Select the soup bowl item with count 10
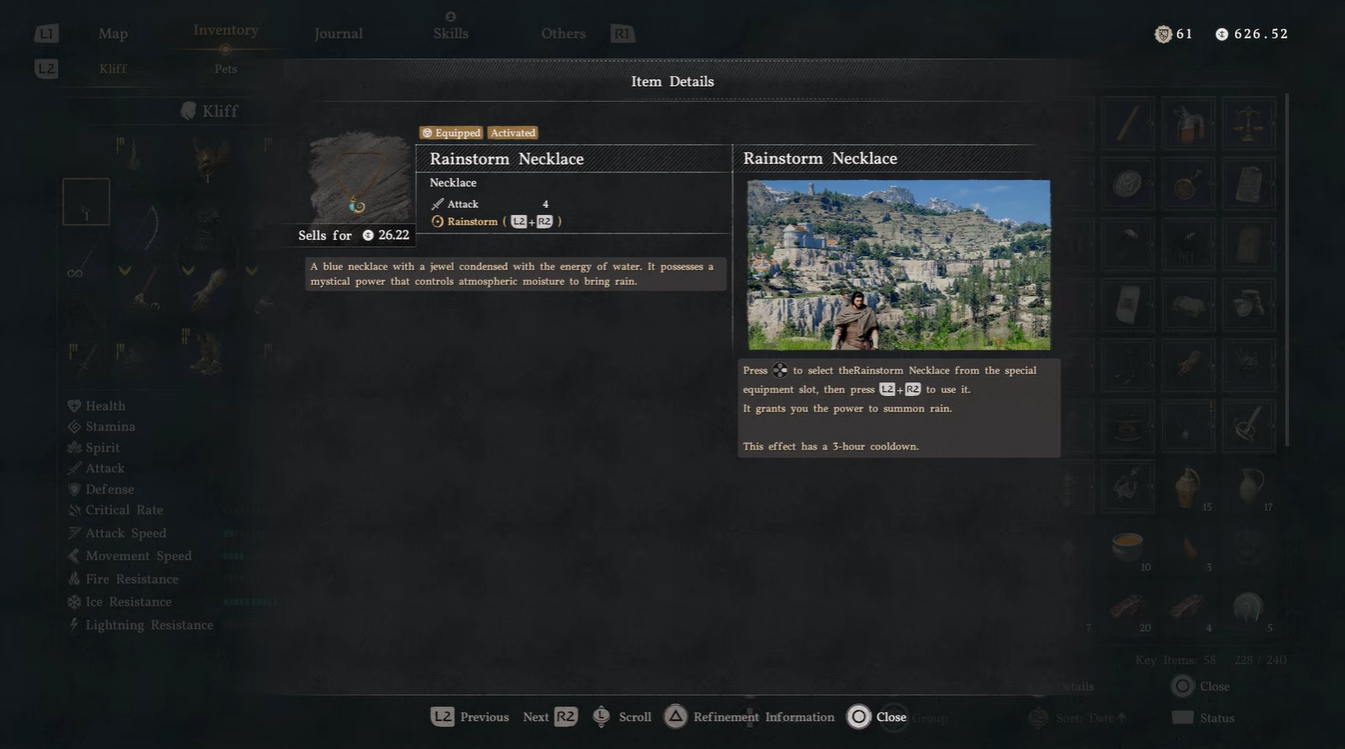This screenshot has width=1345, height=749. (x=1128, y=548)
